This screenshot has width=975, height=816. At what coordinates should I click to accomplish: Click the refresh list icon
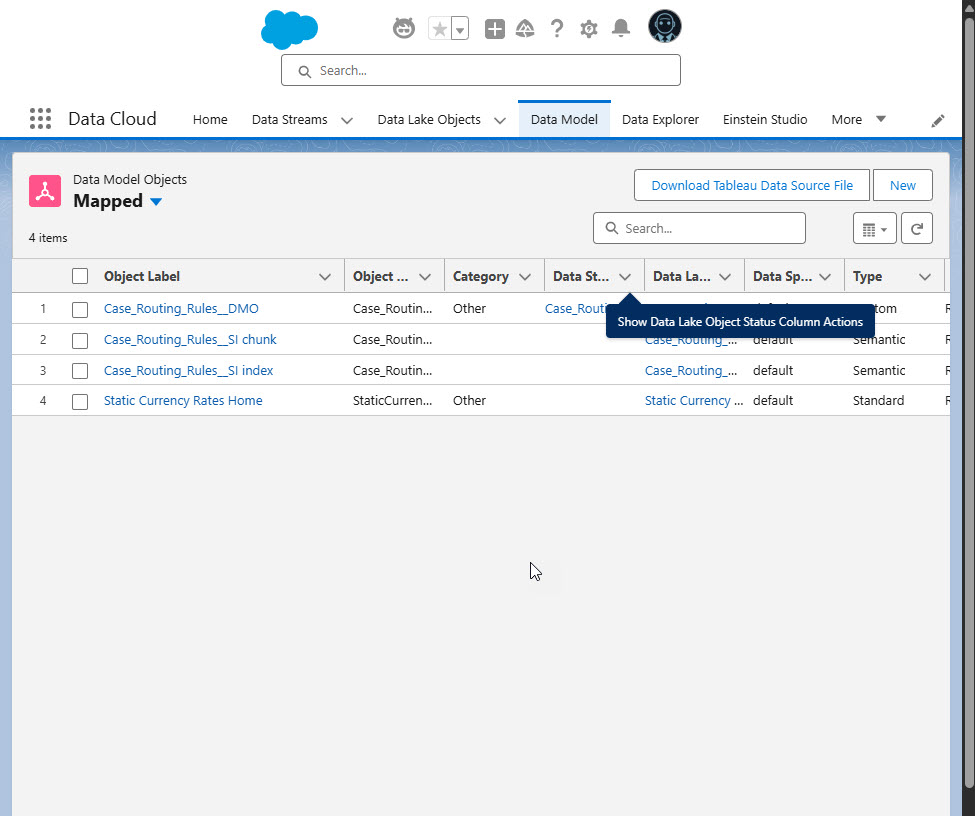[917, 228]
